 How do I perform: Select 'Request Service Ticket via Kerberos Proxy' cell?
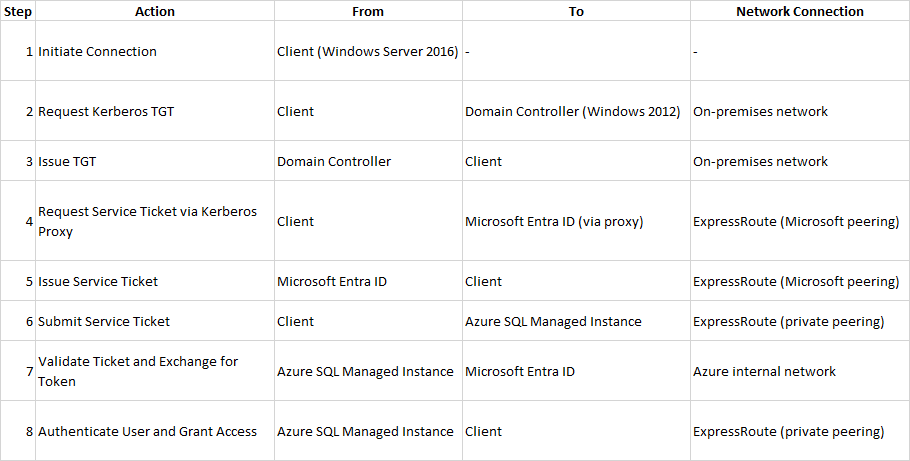point(154,221)
